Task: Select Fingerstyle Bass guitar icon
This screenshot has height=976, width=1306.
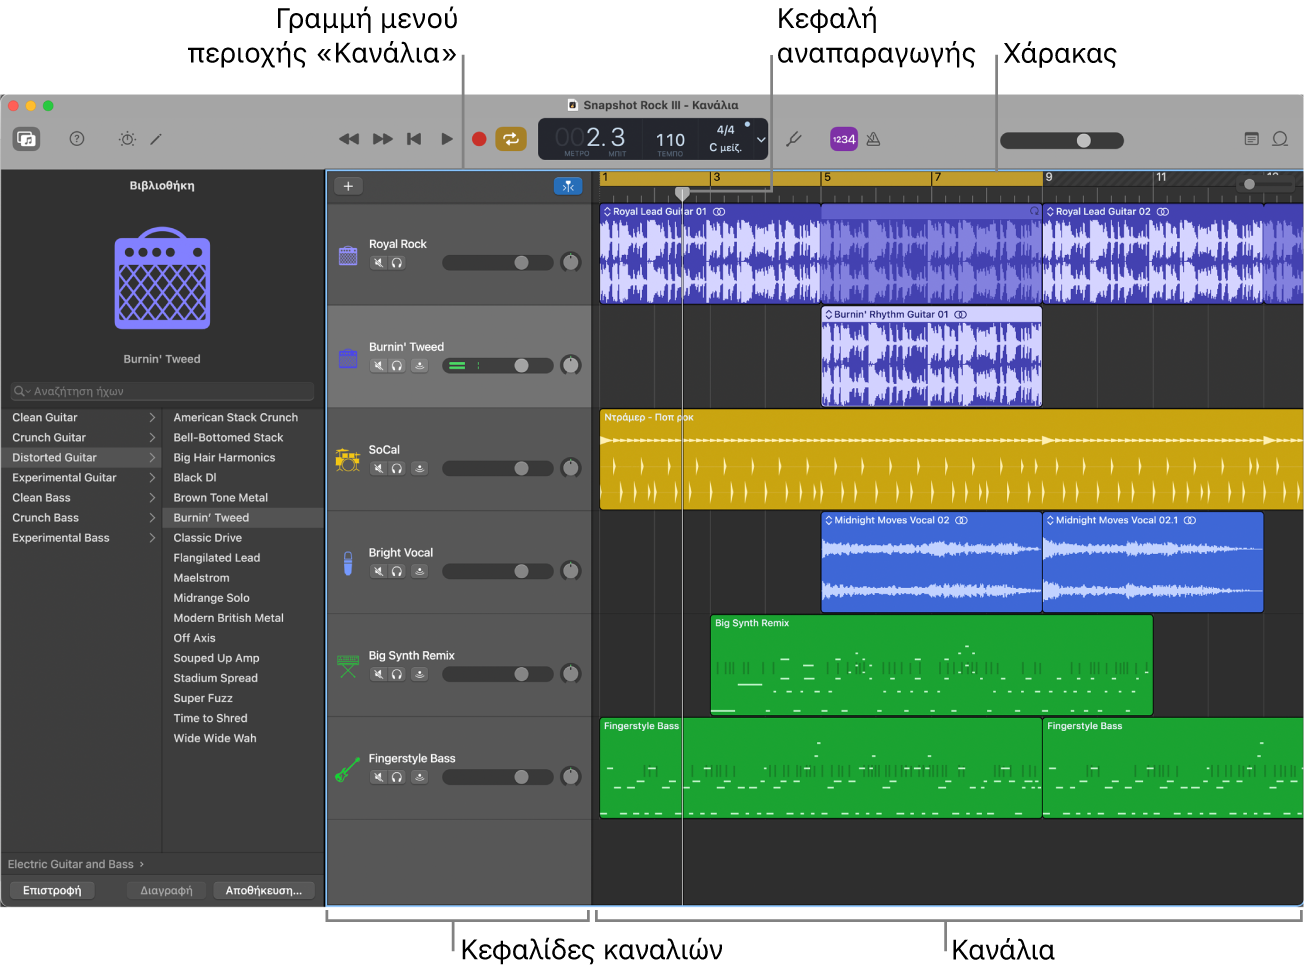Action: point(348,769)
